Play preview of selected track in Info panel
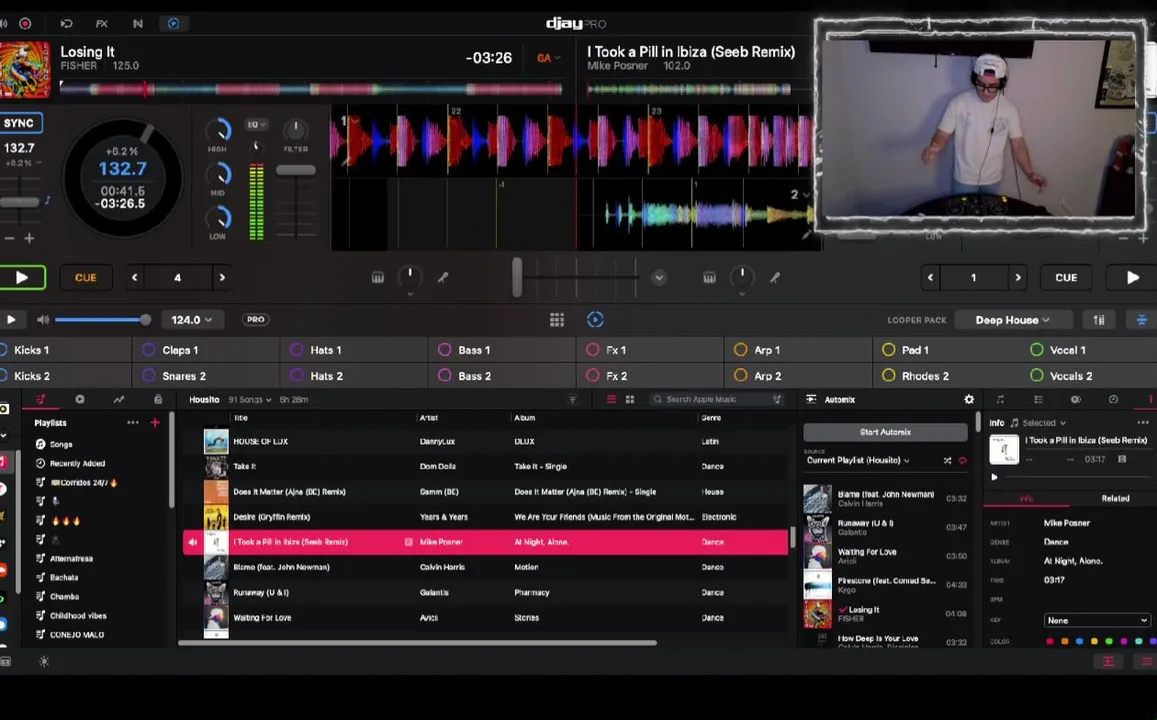The width and height of the screenshot is (1157, 720). (x=995, y=477)
